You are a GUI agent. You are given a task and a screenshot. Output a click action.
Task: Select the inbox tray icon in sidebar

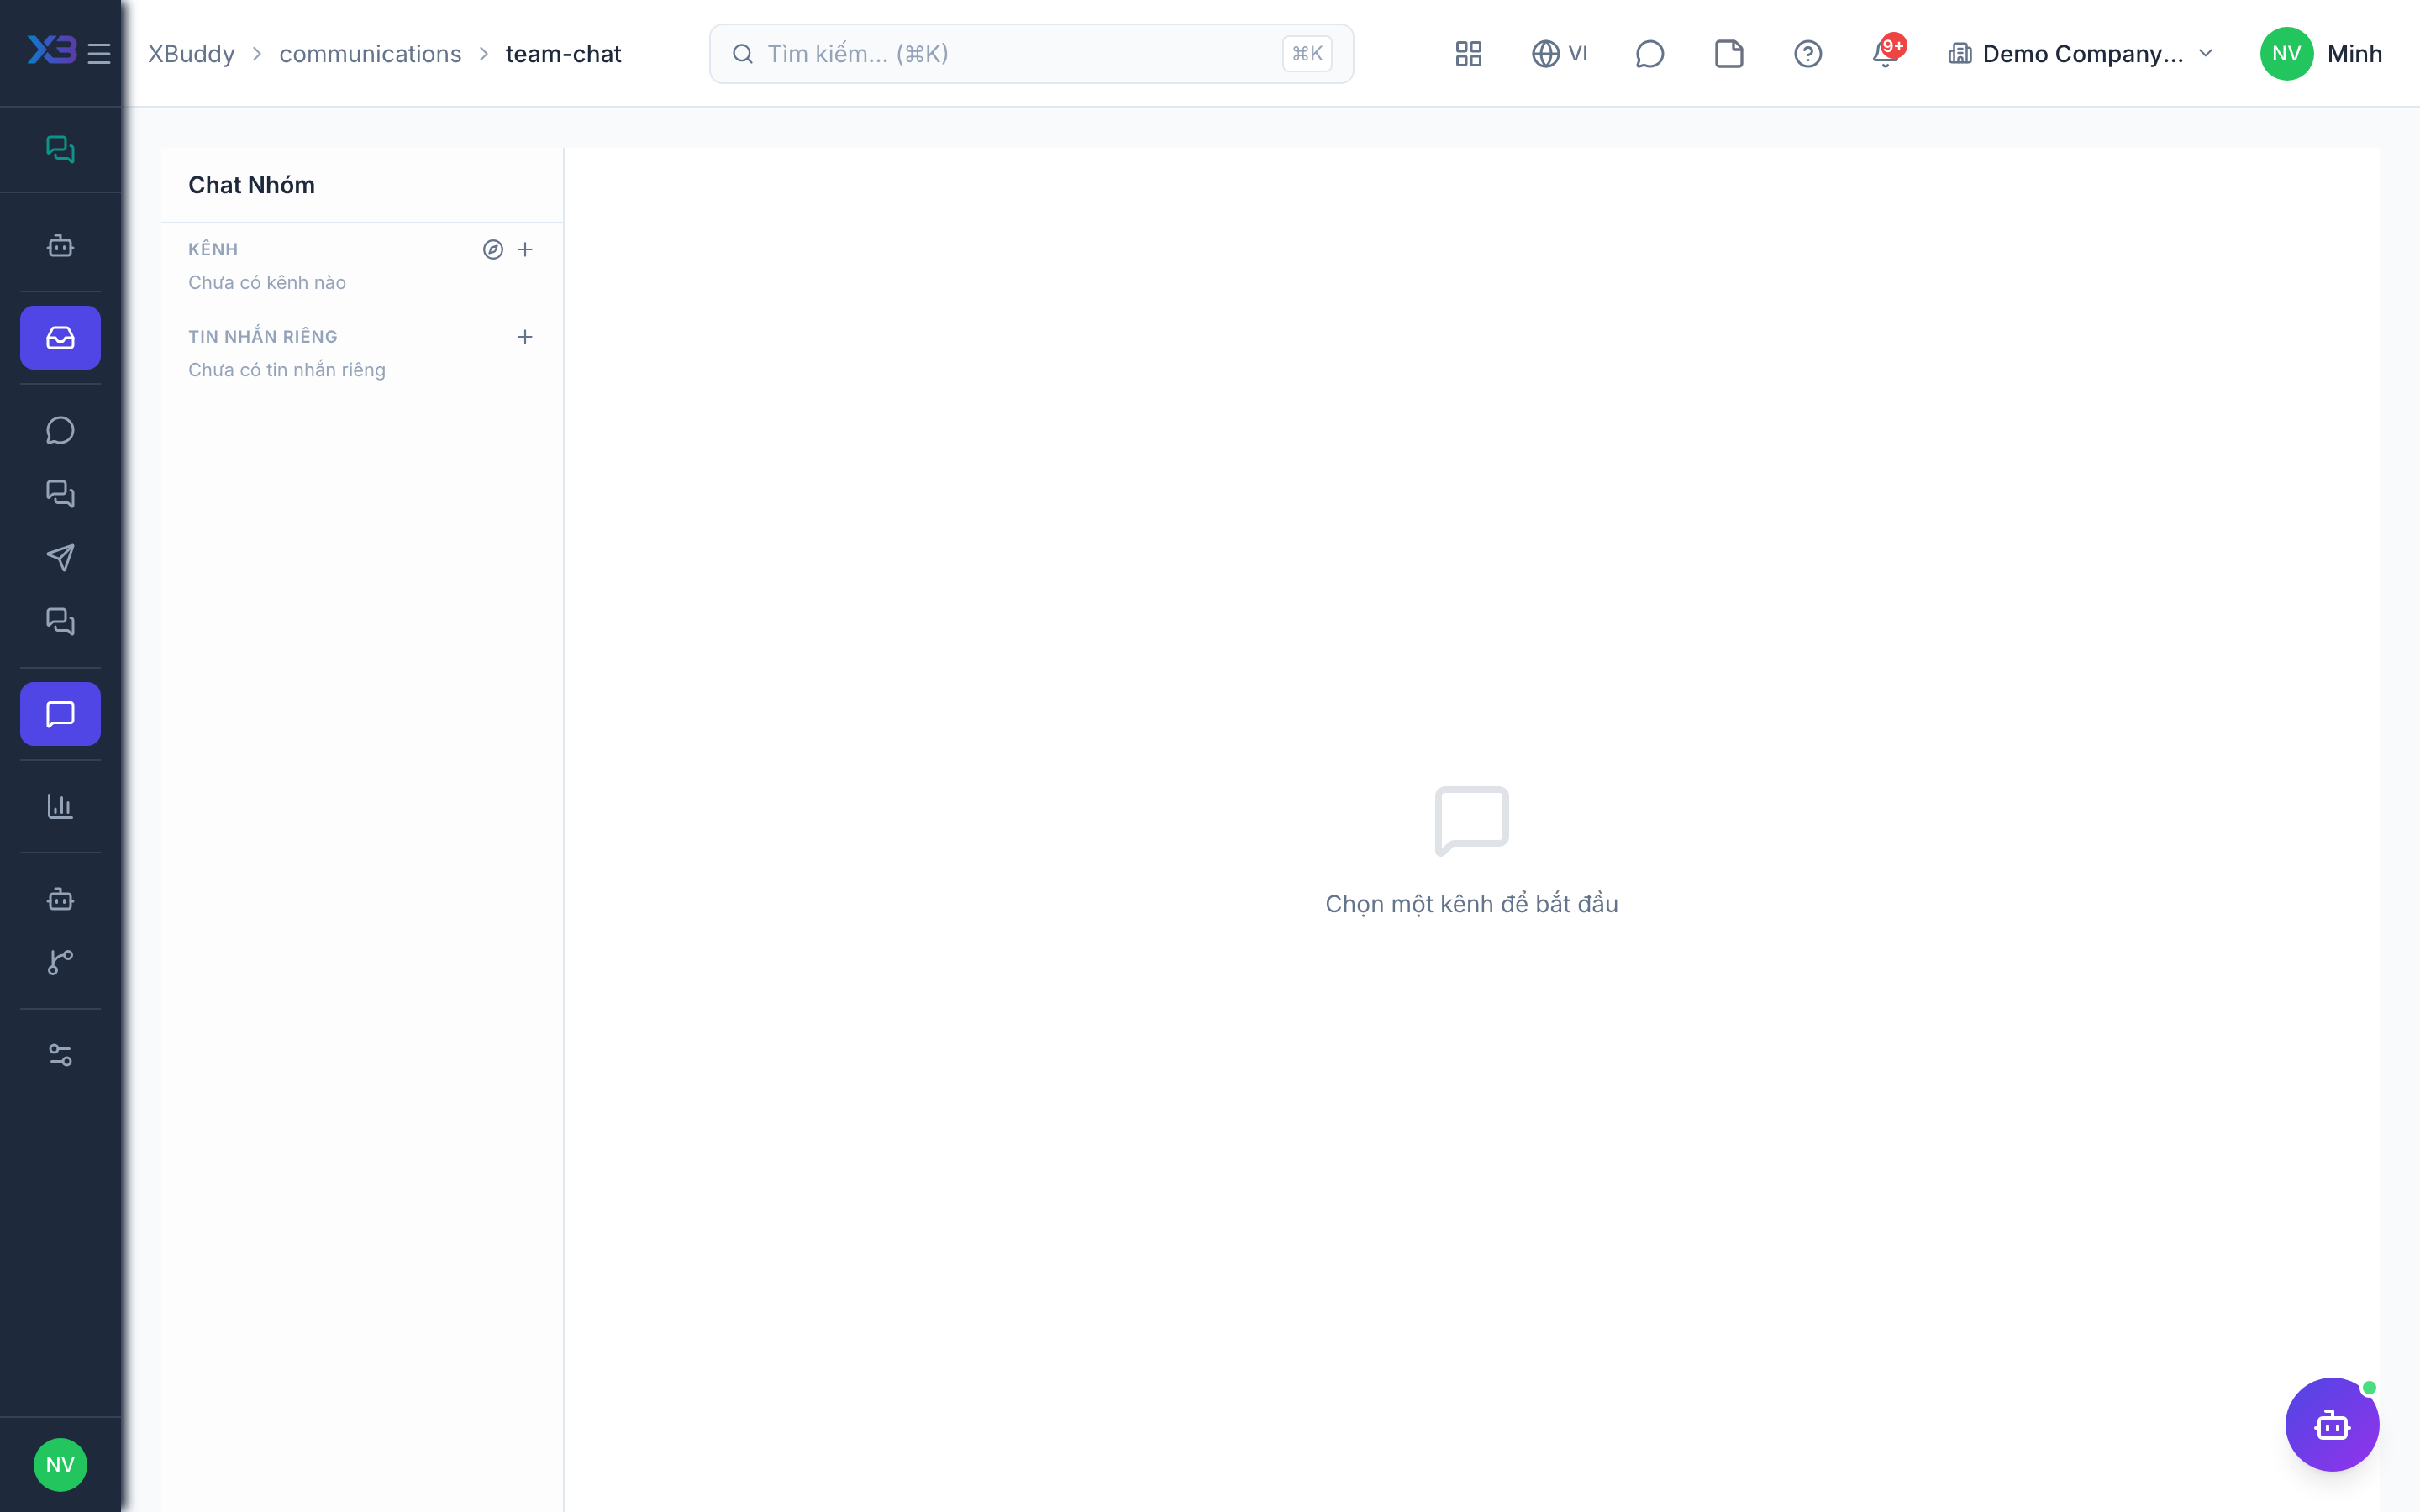click(60, 338)
